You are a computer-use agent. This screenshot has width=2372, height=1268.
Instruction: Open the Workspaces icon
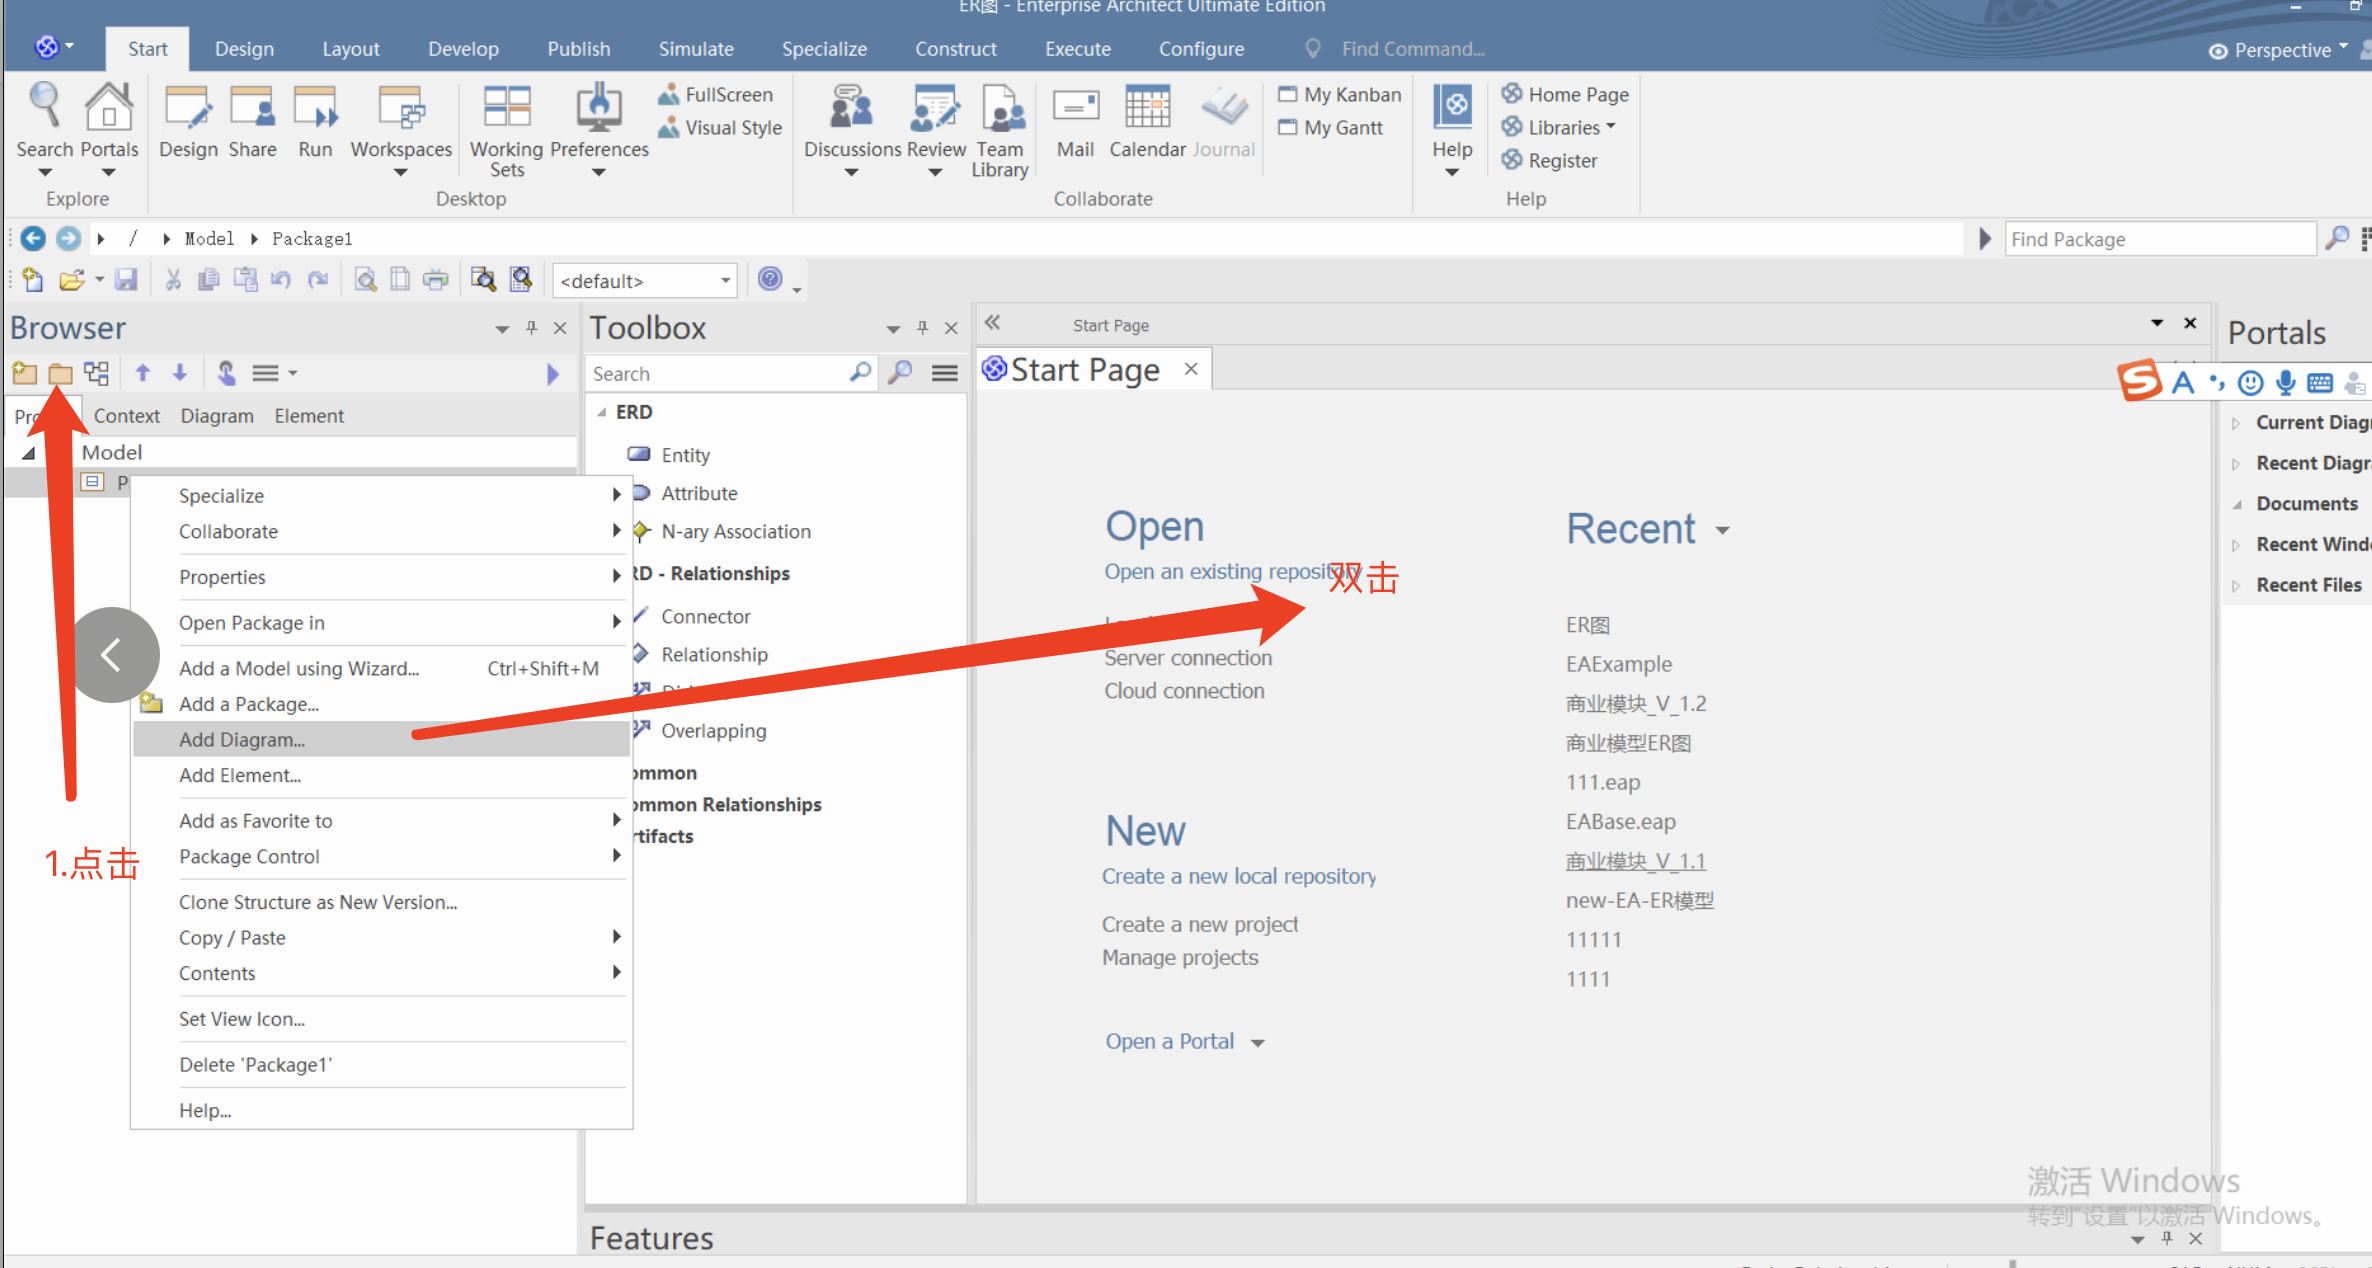(x=401, y=107)
